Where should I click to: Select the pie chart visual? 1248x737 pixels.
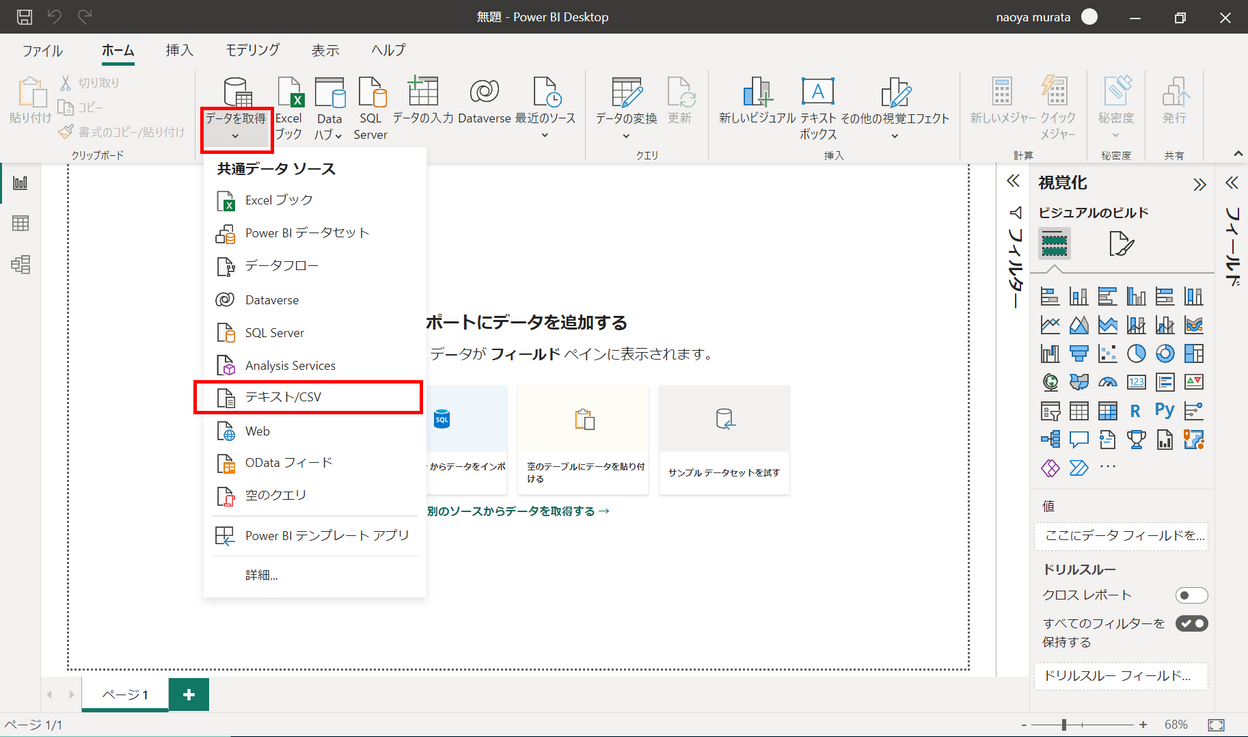coord(1136,354)
